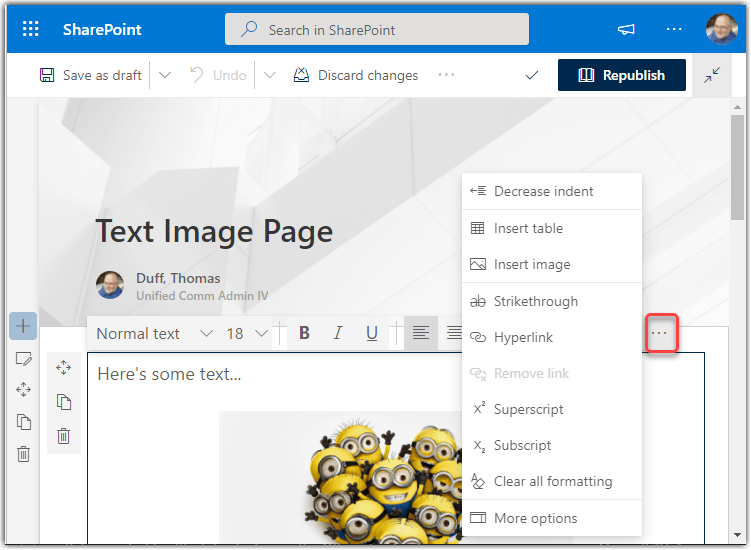Expand the Save as draft dropdown arrow
Image resolution: width=751 pixels, height=550 pixels.
(165, 75)
